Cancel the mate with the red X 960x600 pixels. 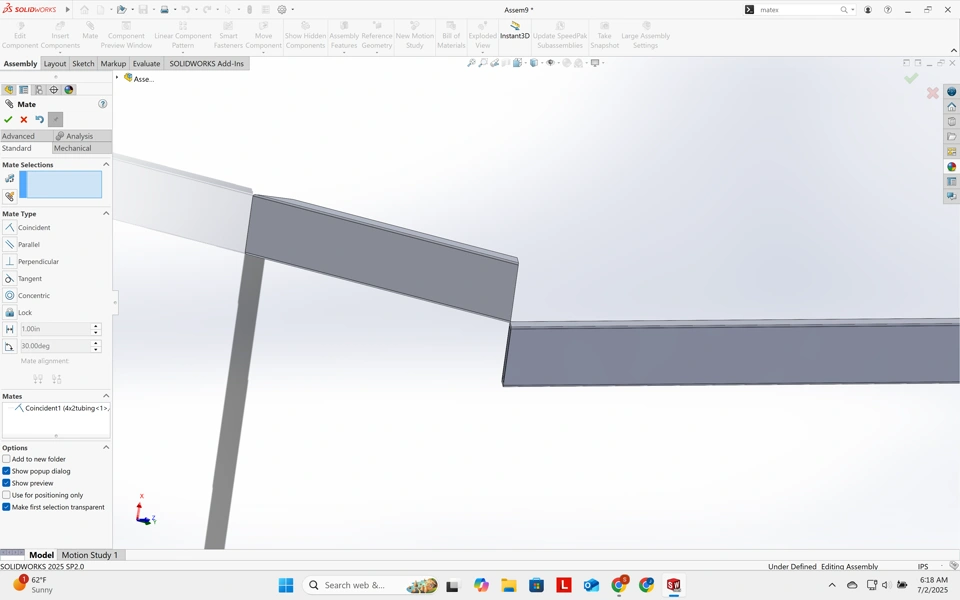pos(24,119)
